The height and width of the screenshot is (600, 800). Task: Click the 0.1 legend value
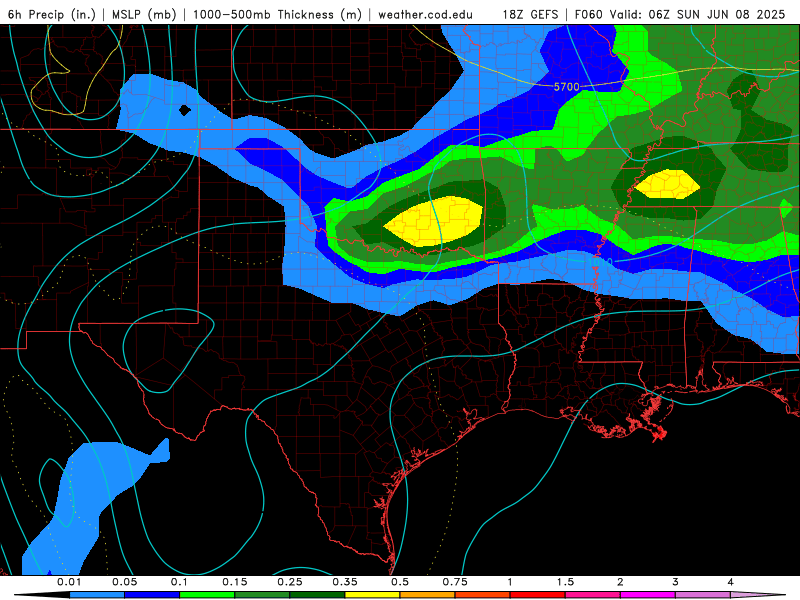[x=179, y=582]
